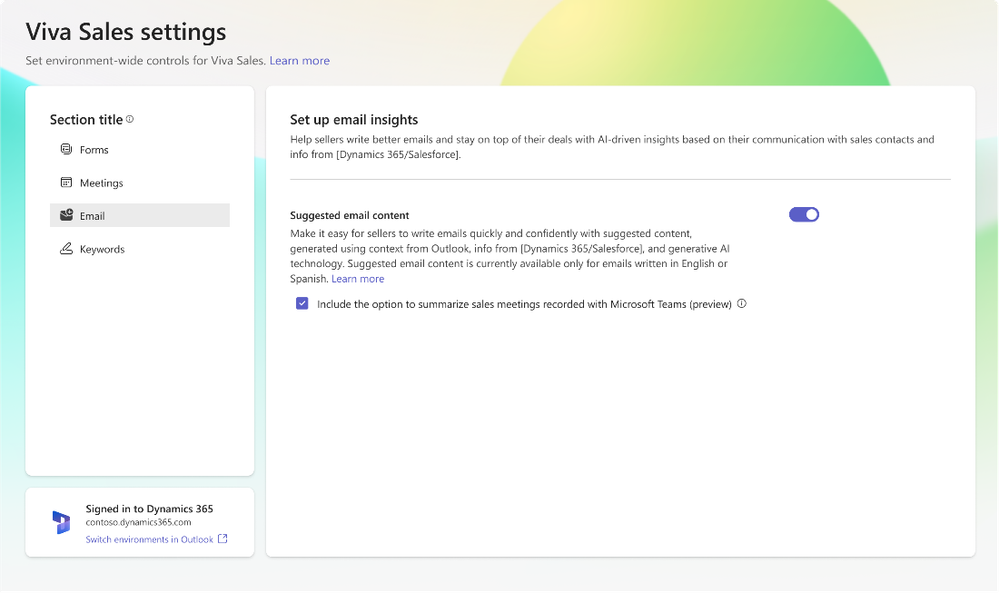Click the Viva Sales settings heading
Viewport: 999px width, 593px height.
pos(126,32)
